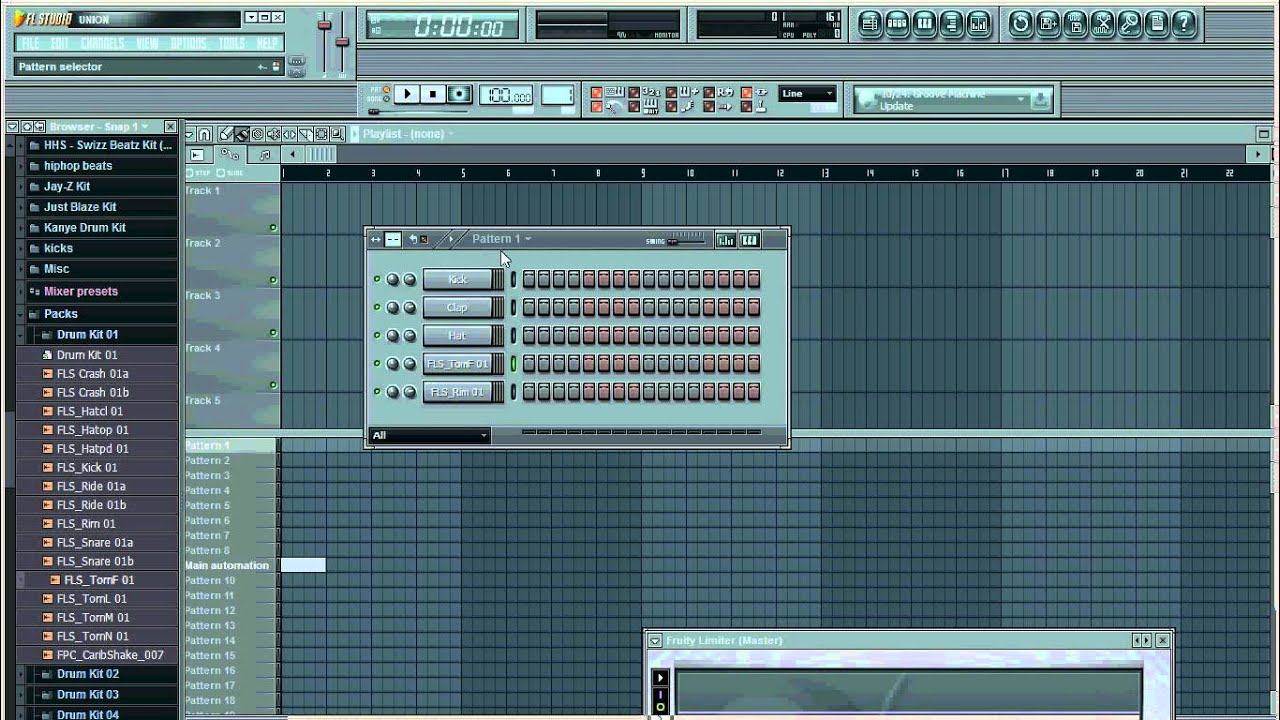The image size is (1280, 720).
Task: Click Play in the transport panel
Action: click(406, 94)
